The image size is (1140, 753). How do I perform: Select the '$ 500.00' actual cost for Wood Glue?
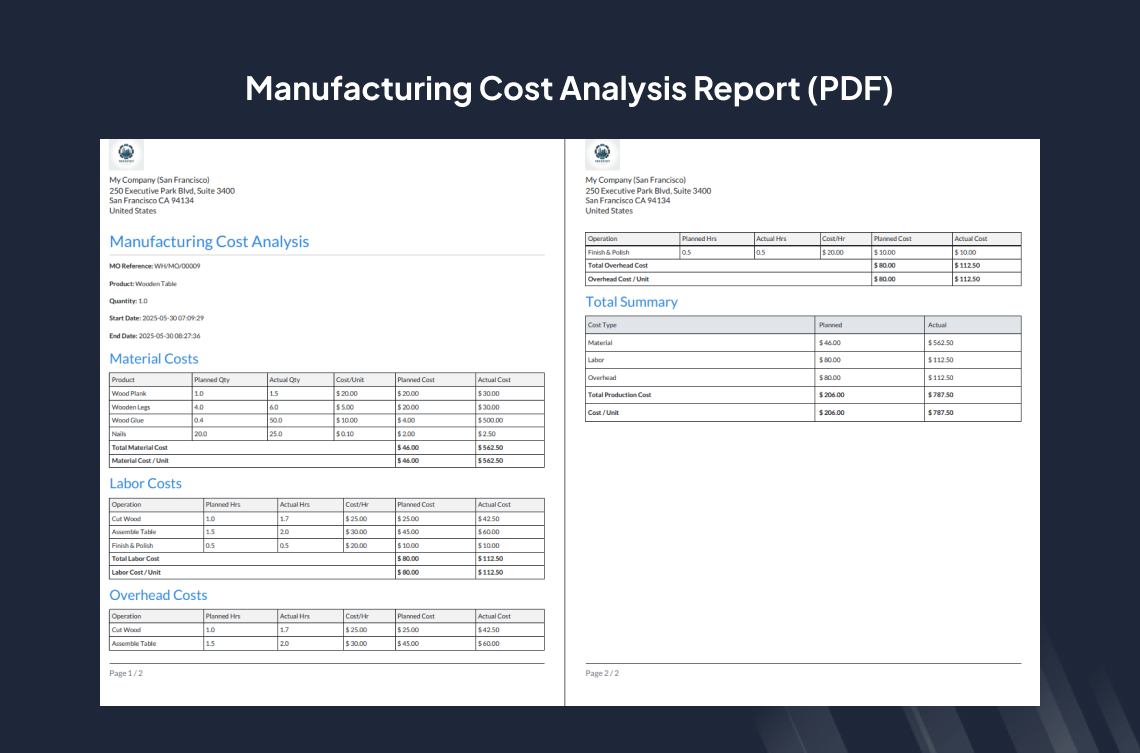coord(491,420)
